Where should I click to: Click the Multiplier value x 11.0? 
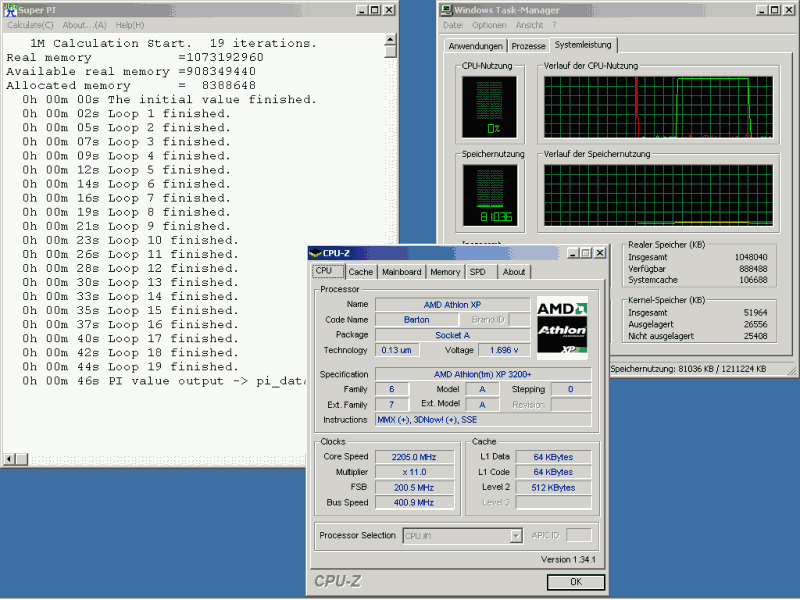414,472
